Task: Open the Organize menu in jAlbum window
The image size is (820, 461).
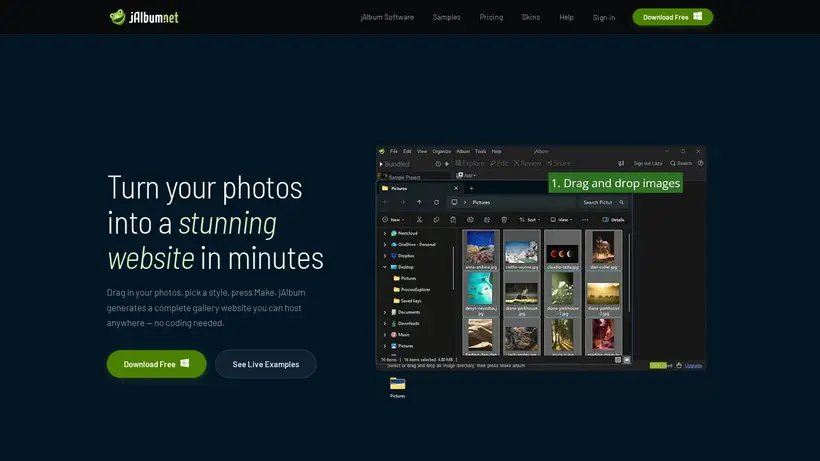Action: 441,152
